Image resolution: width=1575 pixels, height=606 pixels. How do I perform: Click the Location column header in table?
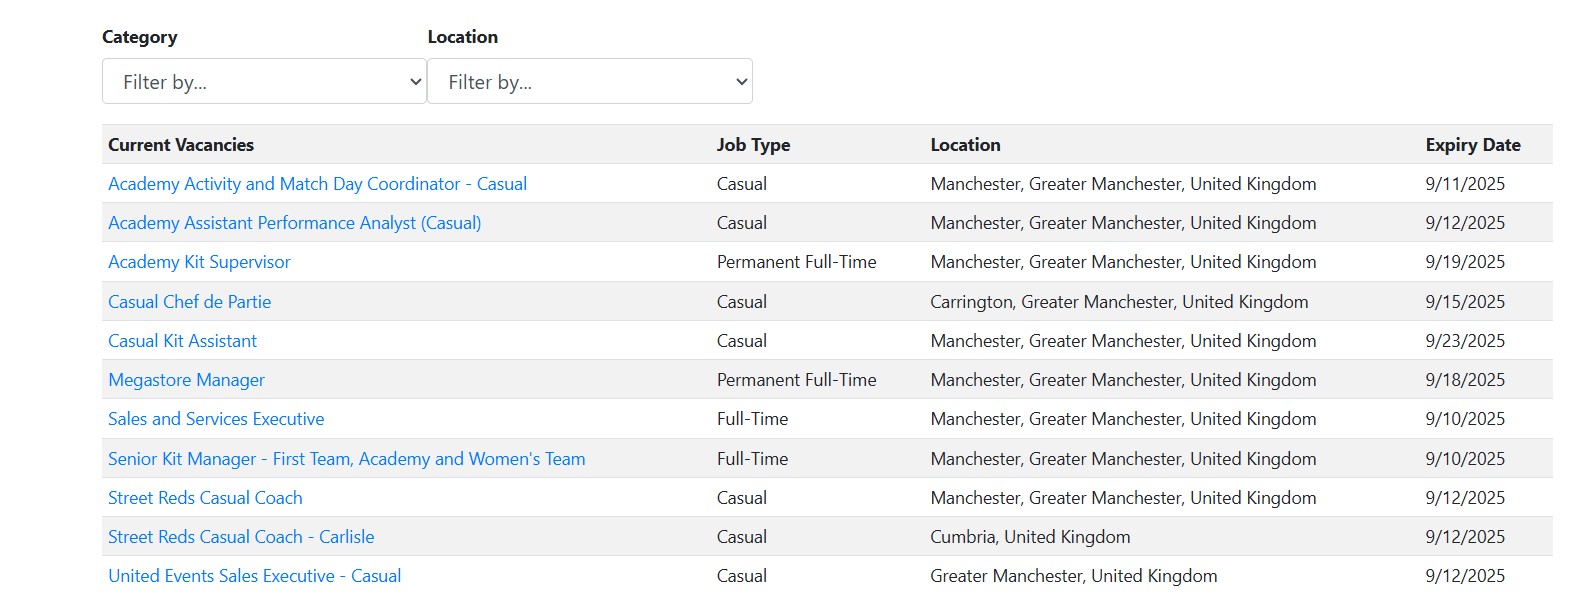[965, 145]
